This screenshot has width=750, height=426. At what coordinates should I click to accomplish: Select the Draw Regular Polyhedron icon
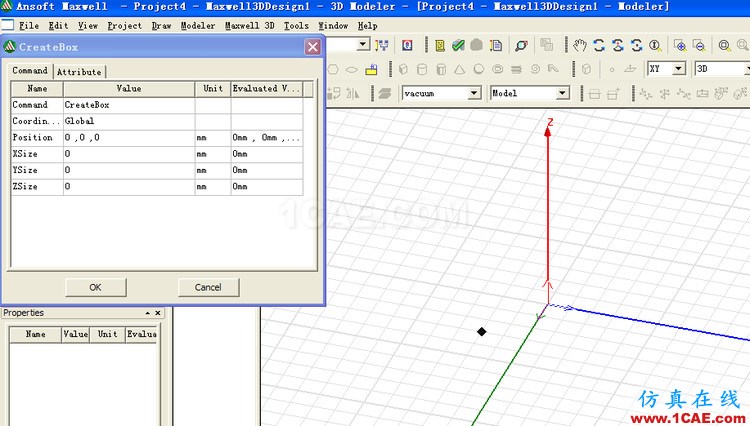[x=441, y=69]
